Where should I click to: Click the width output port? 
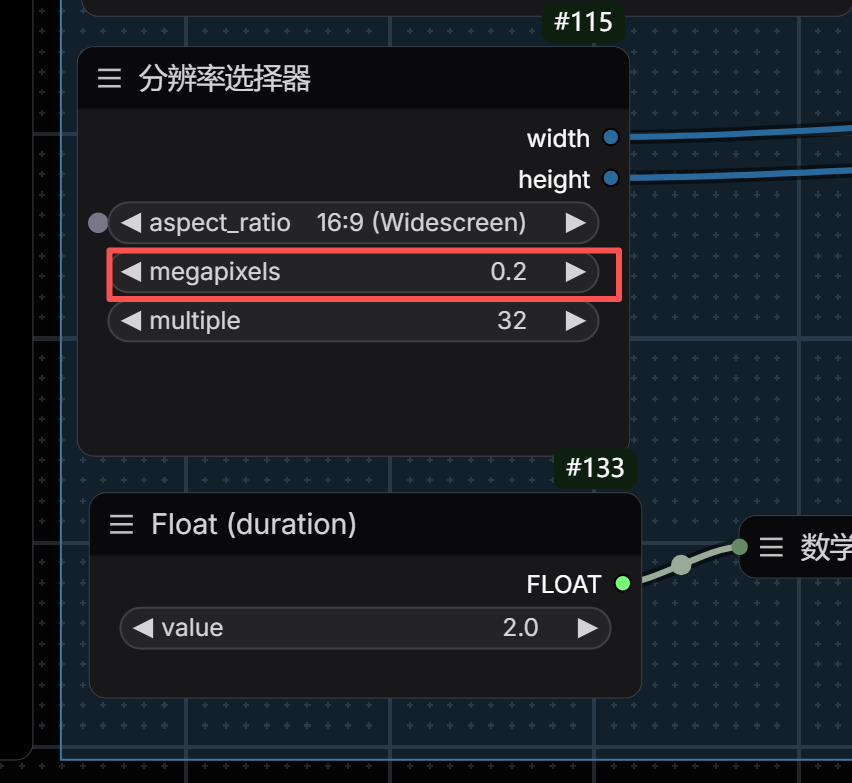[611, 137]
